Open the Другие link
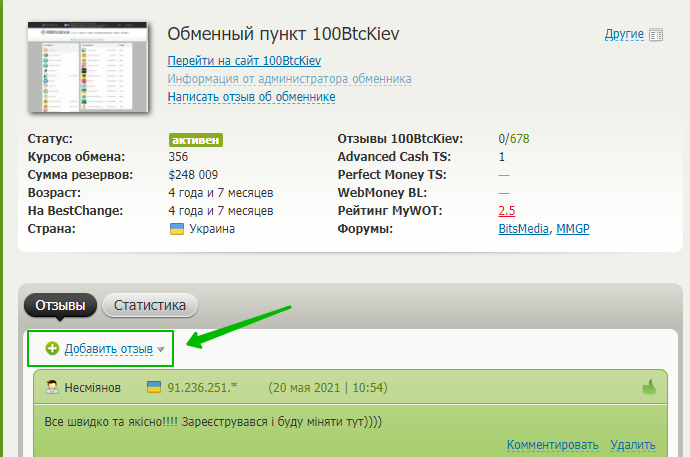Screen dimensions: 690x457 click(624, 34)
